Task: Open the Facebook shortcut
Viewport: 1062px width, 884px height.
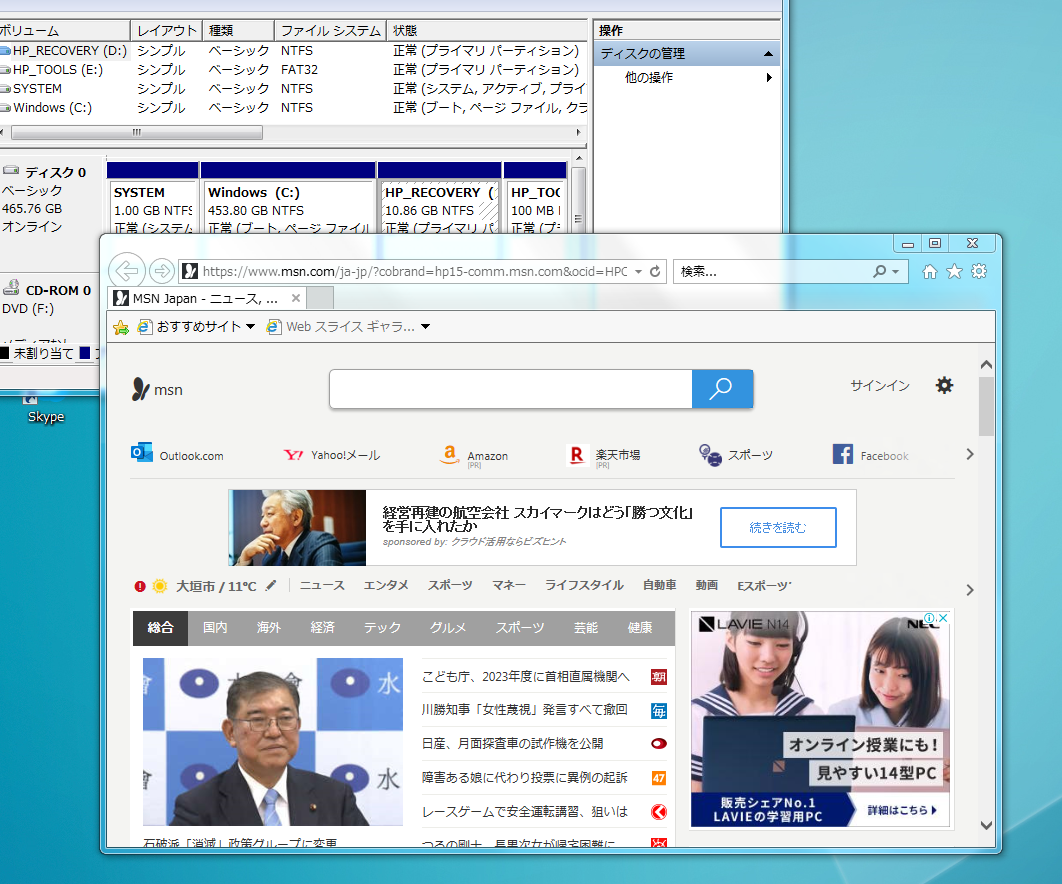Action: [870, 455]
